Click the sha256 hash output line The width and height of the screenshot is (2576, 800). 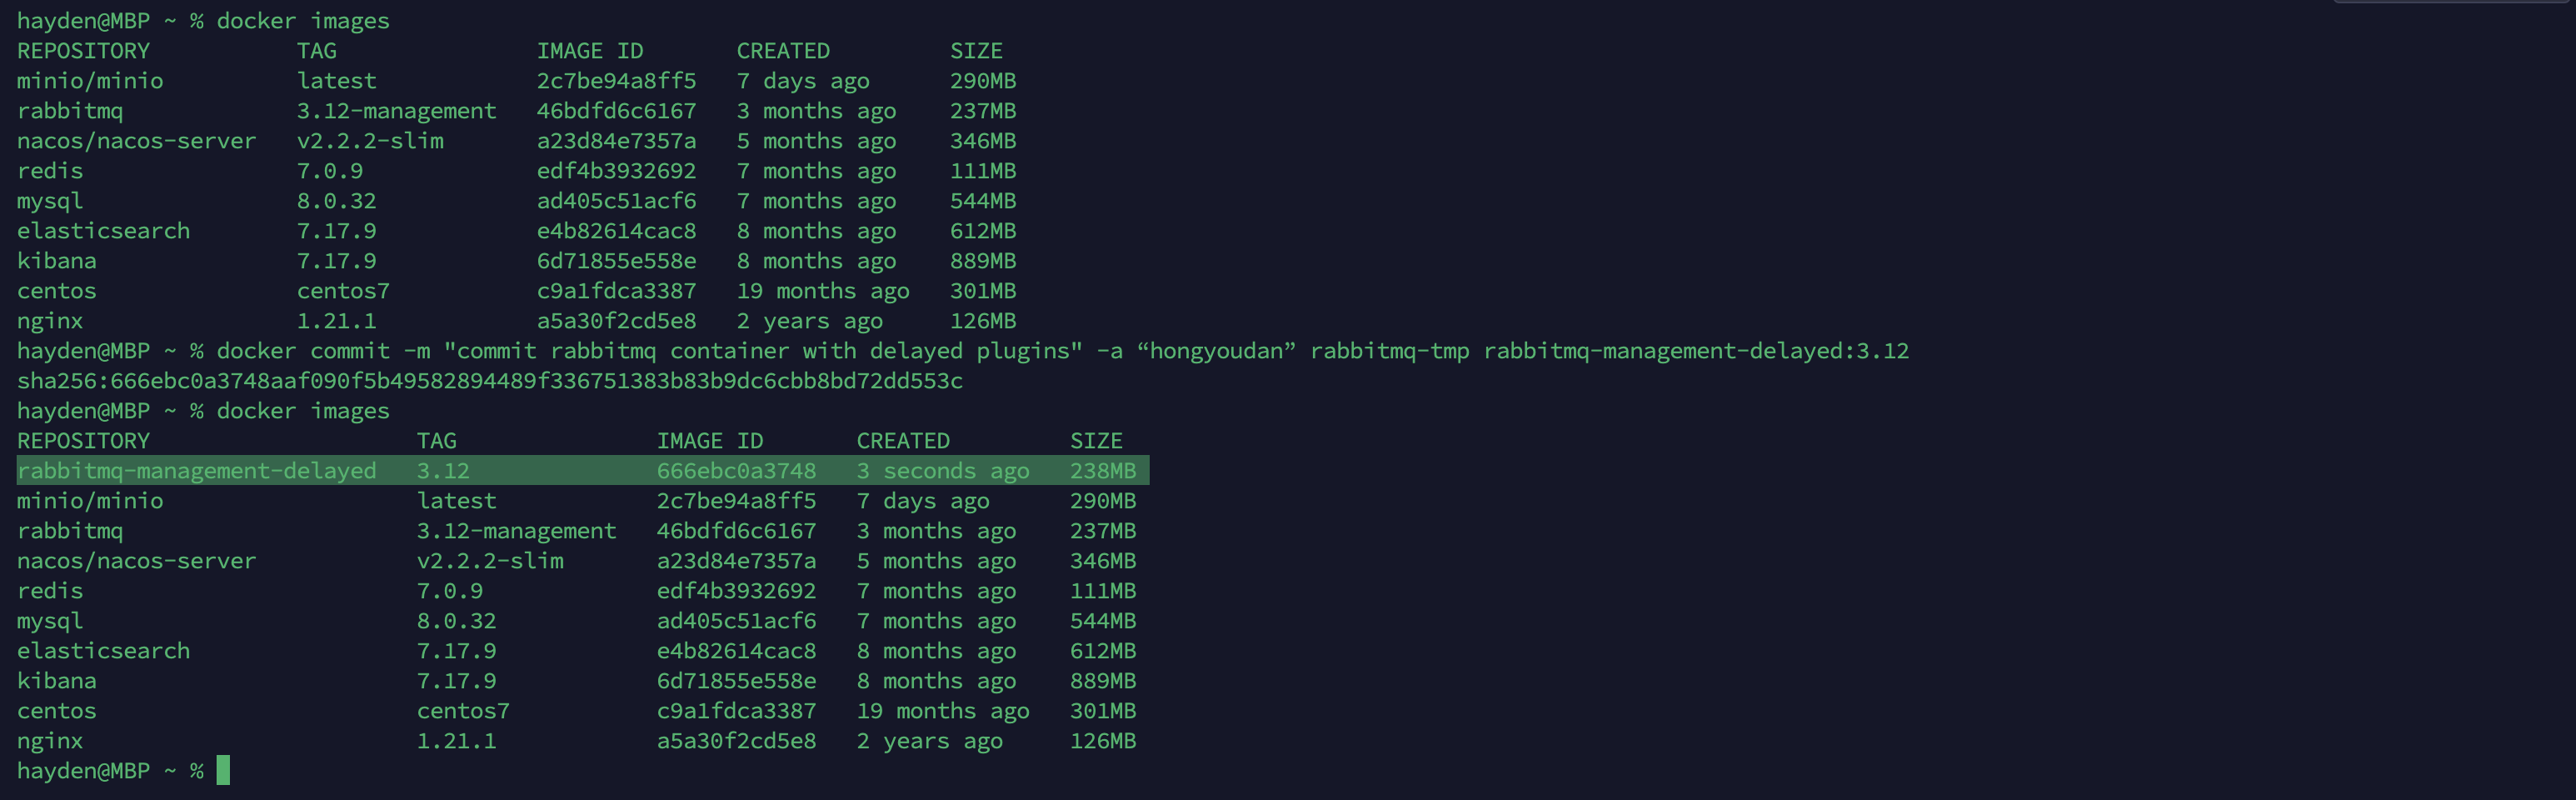[490, 381]
